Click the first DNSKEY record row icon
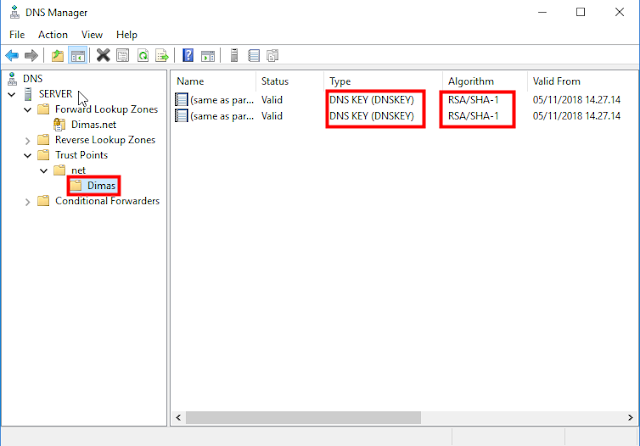The height and width of the screenshot is (446, 640). tap(181, 99)
